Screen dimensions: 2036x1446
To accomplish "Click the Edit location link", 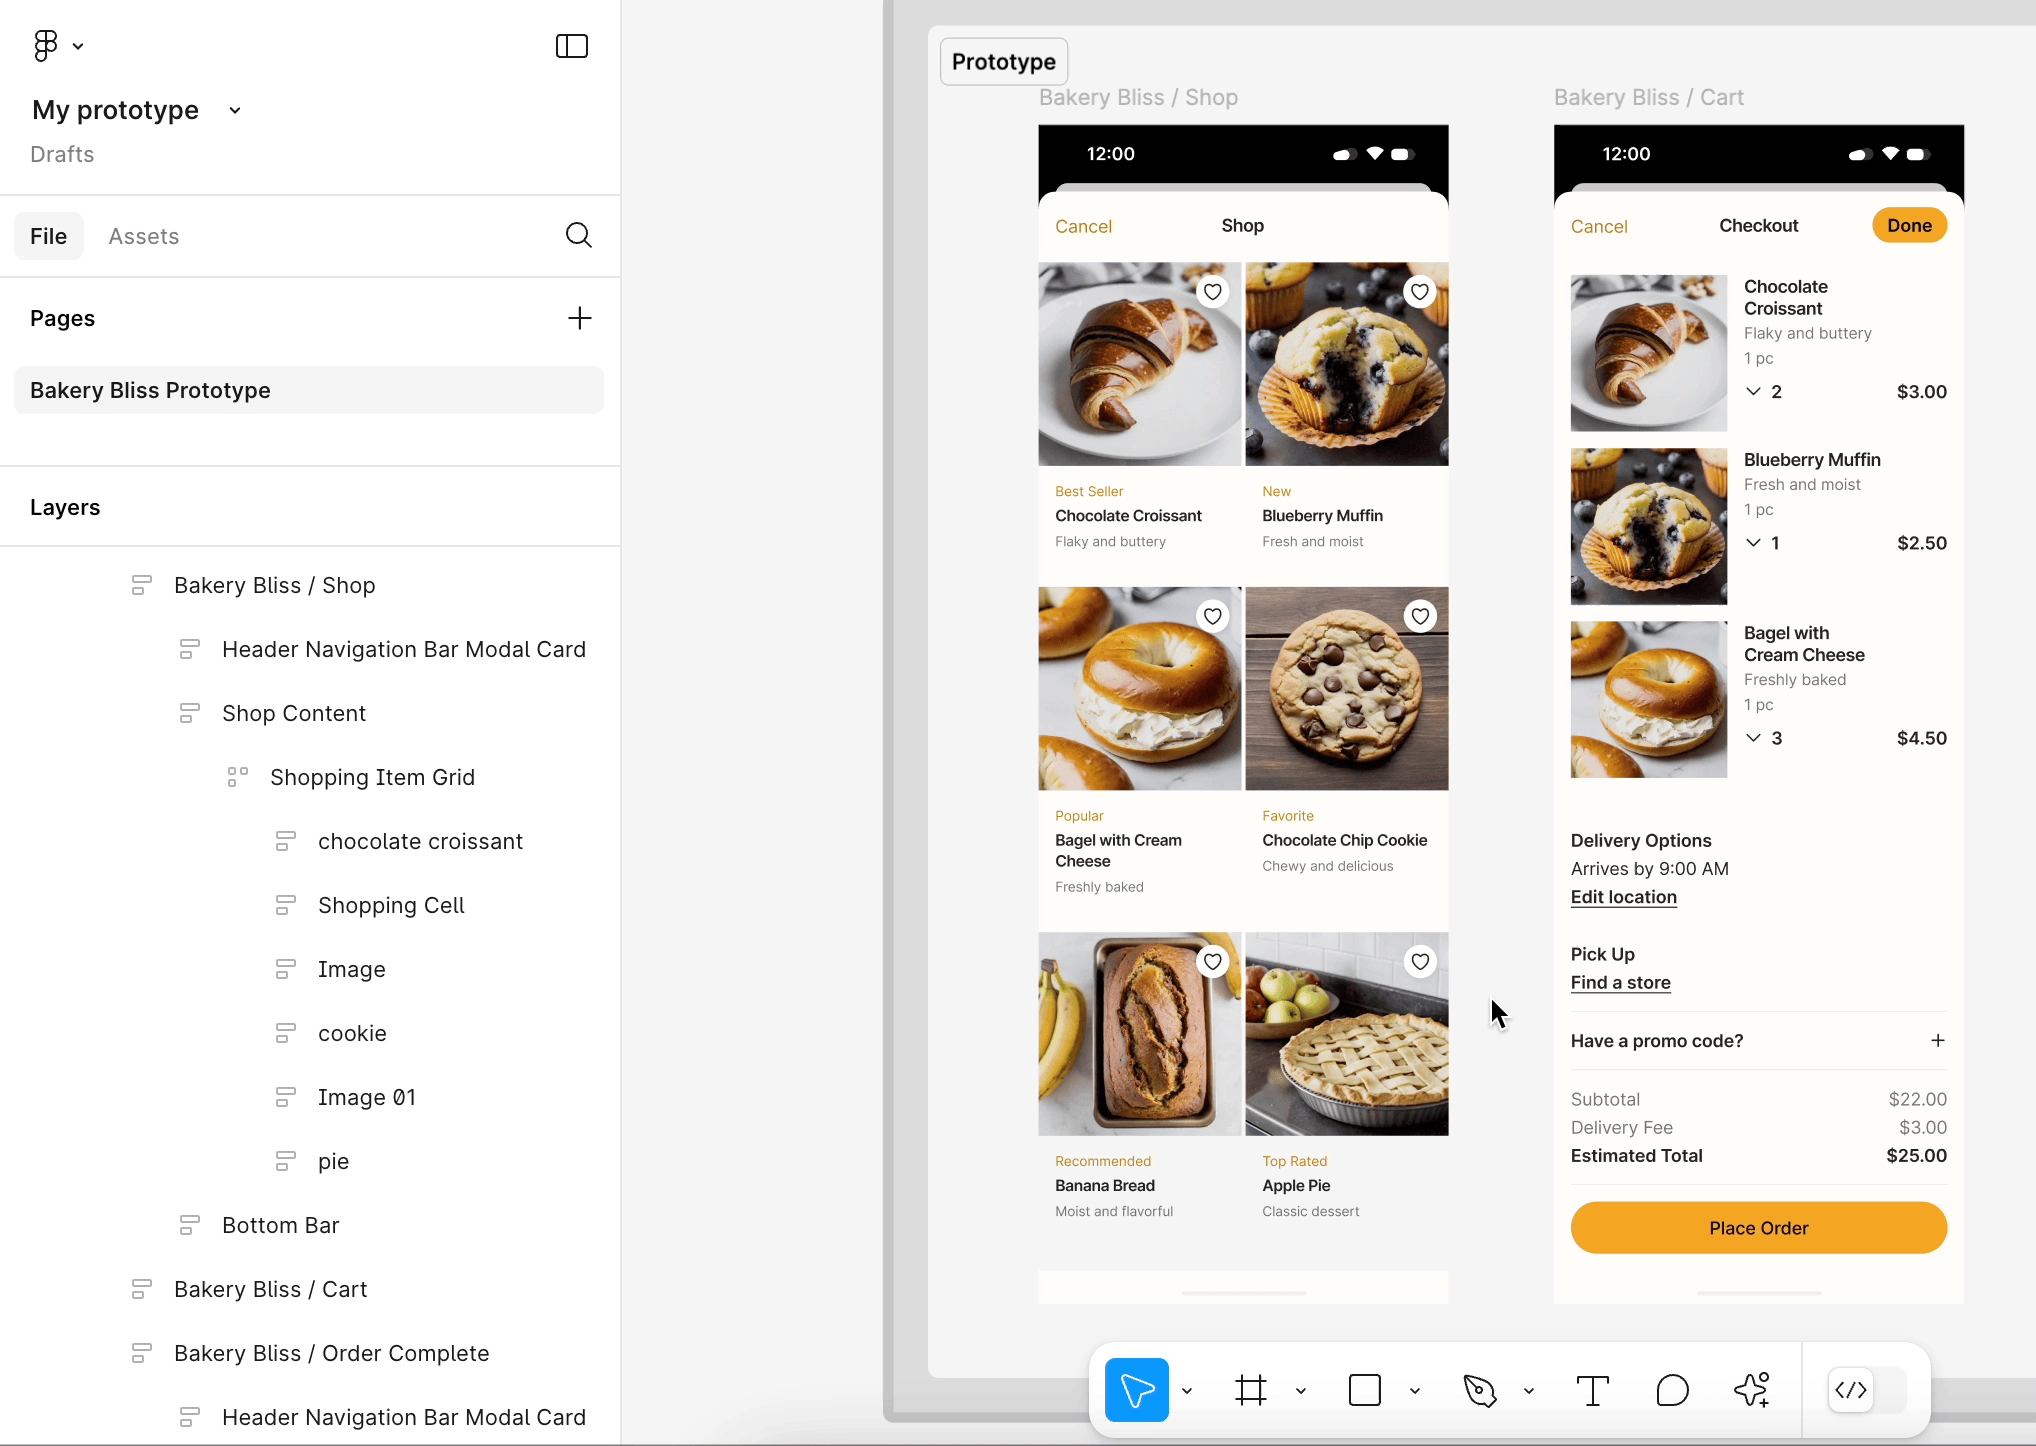I will [x=1623, y=897].
